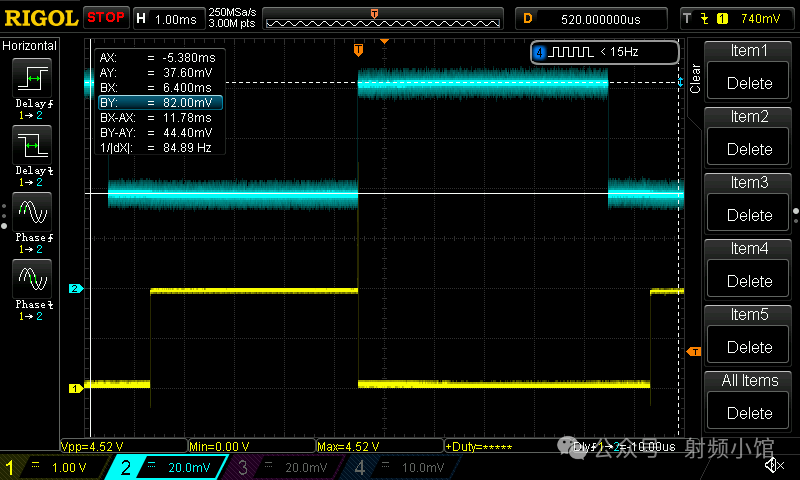This screenshot has height=480, width=800.
Task: Open the Horizontal menu header
Action: (30, 46)
